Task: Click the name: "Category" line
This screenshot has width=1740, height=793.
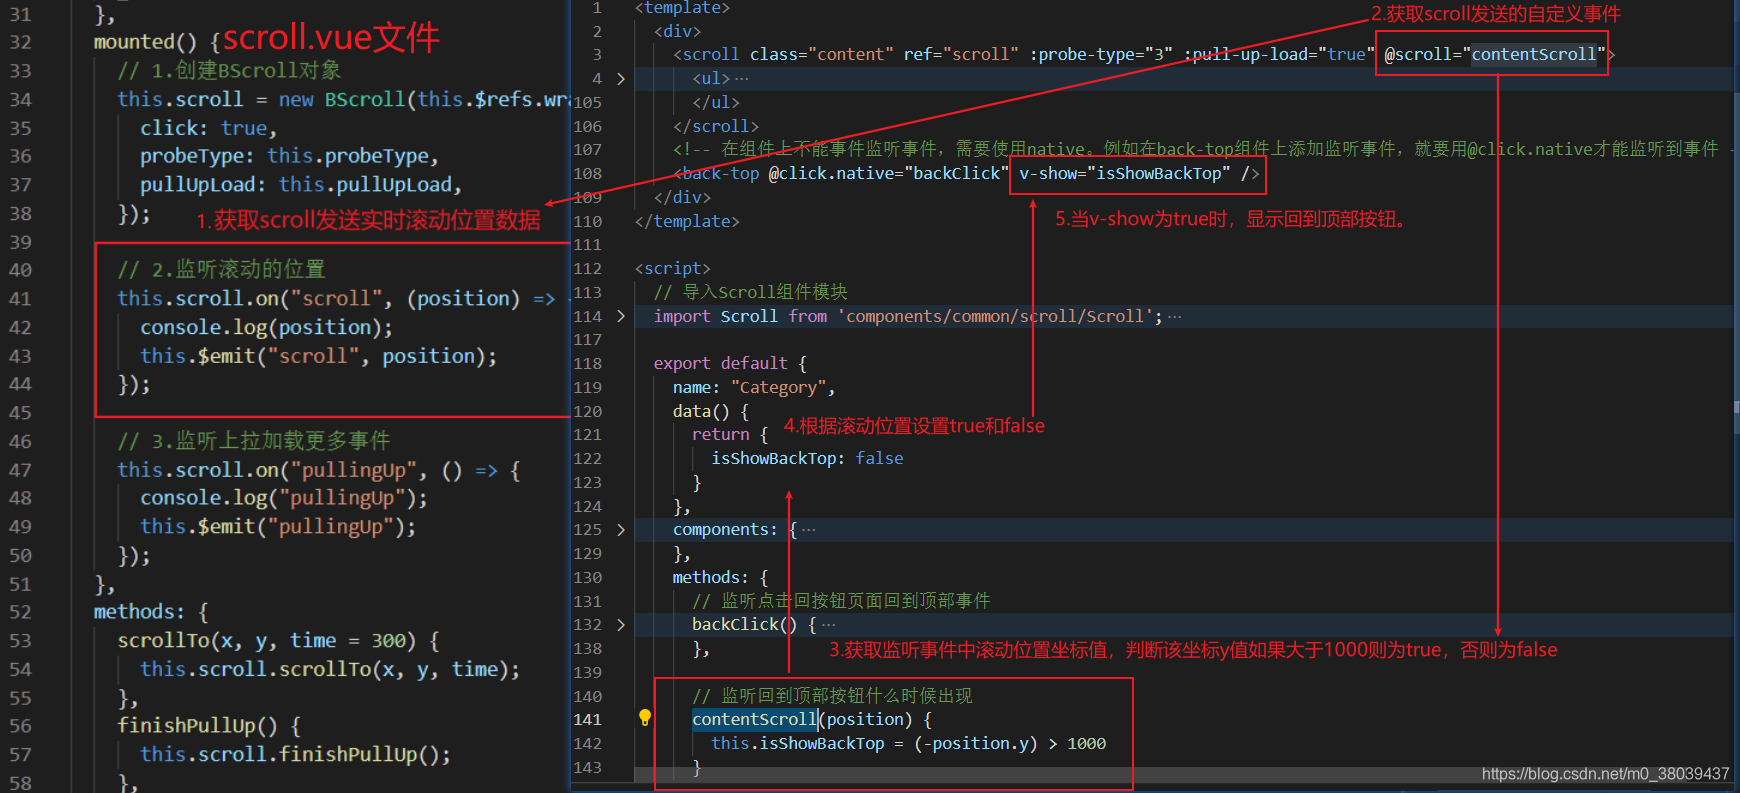Action: tap(754, 388)
